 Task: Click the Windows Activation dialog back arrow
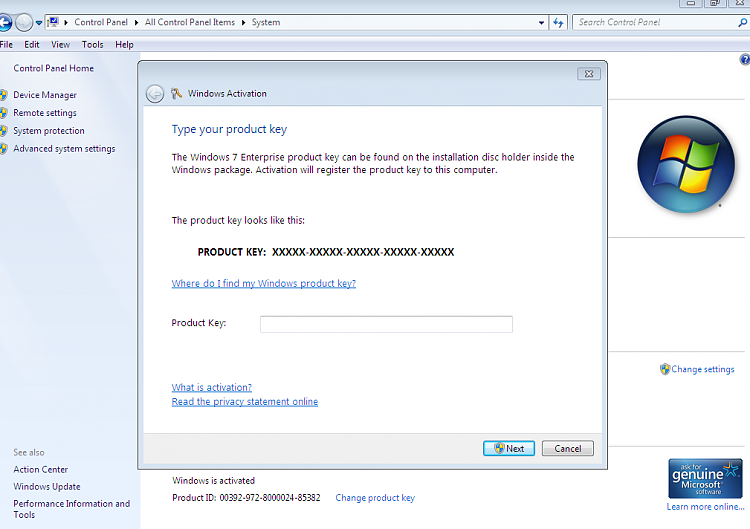point(154,94)
